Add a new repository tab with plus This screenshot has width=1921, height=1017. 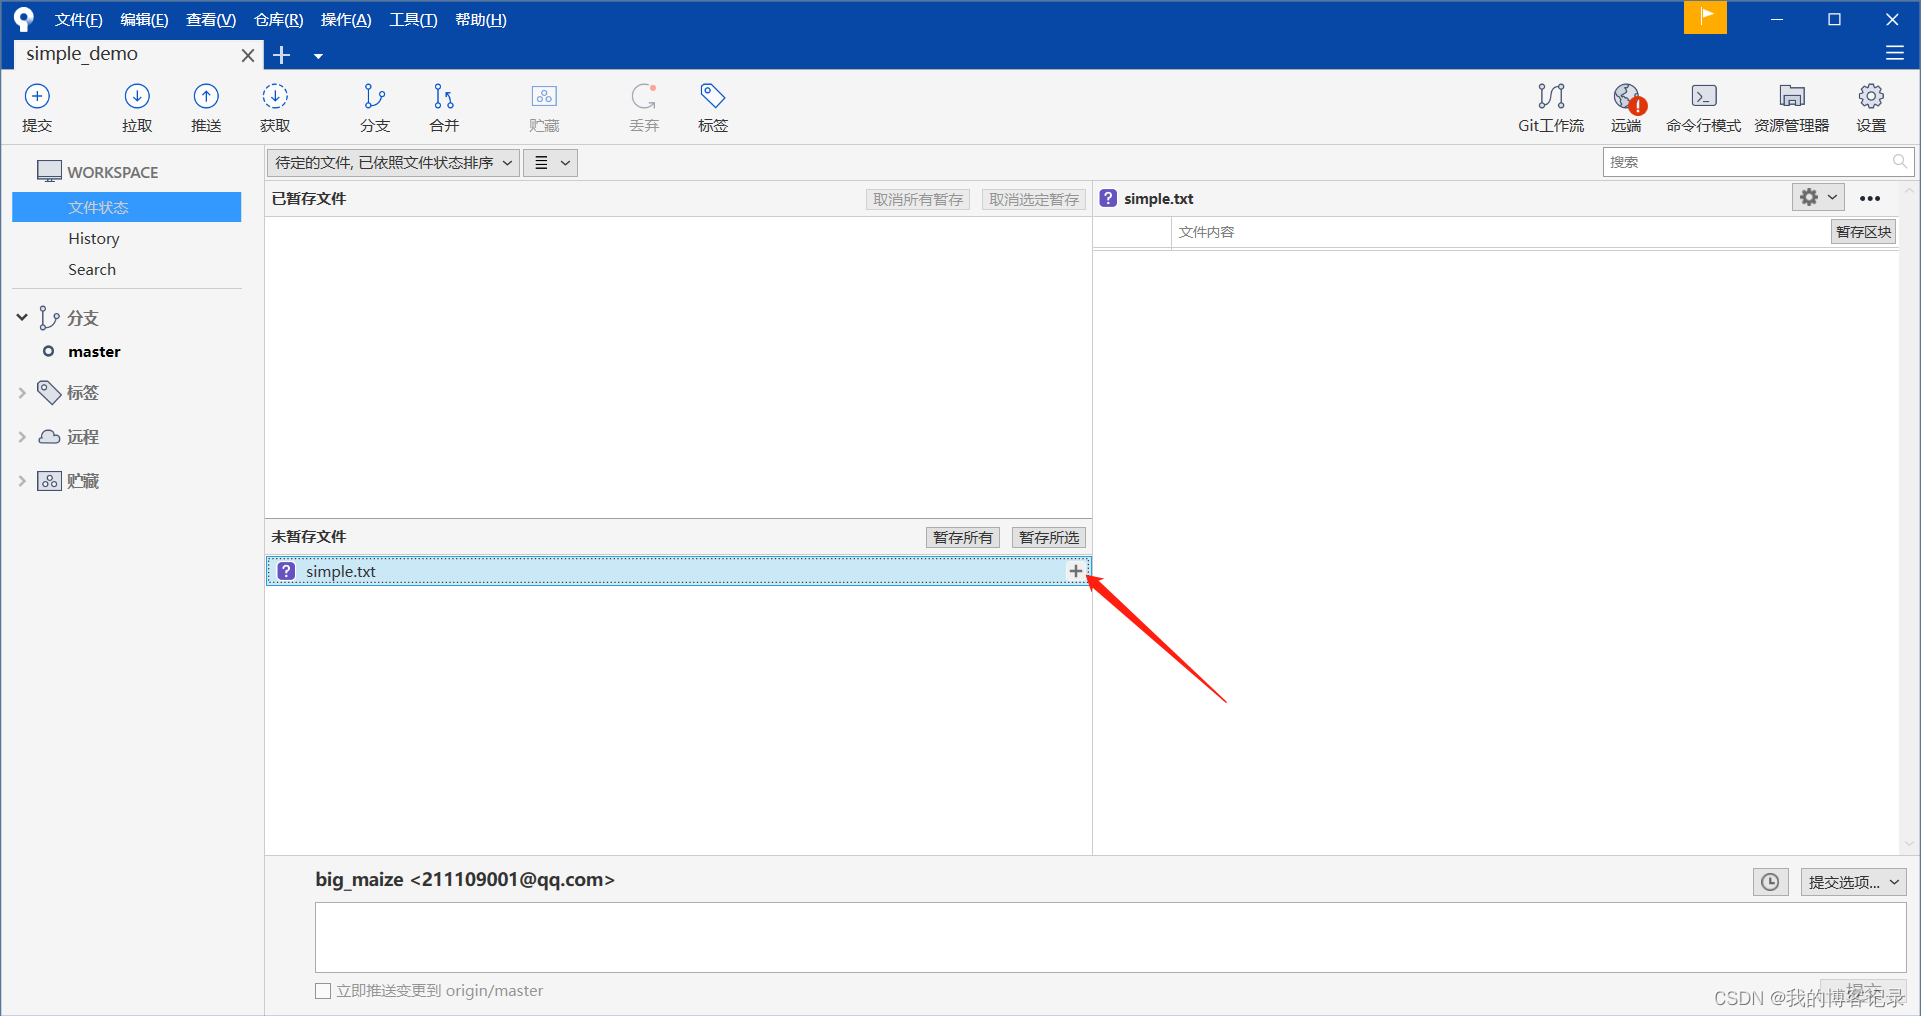pyautogui.click(x=282, y=55)
